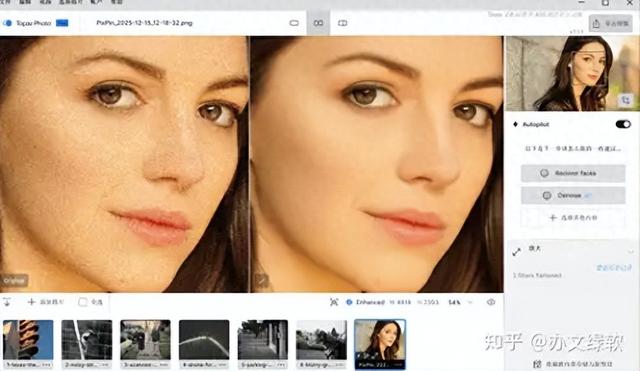Add another enhancement with plus button
The image size is (640, 371).
click(573, 218)
